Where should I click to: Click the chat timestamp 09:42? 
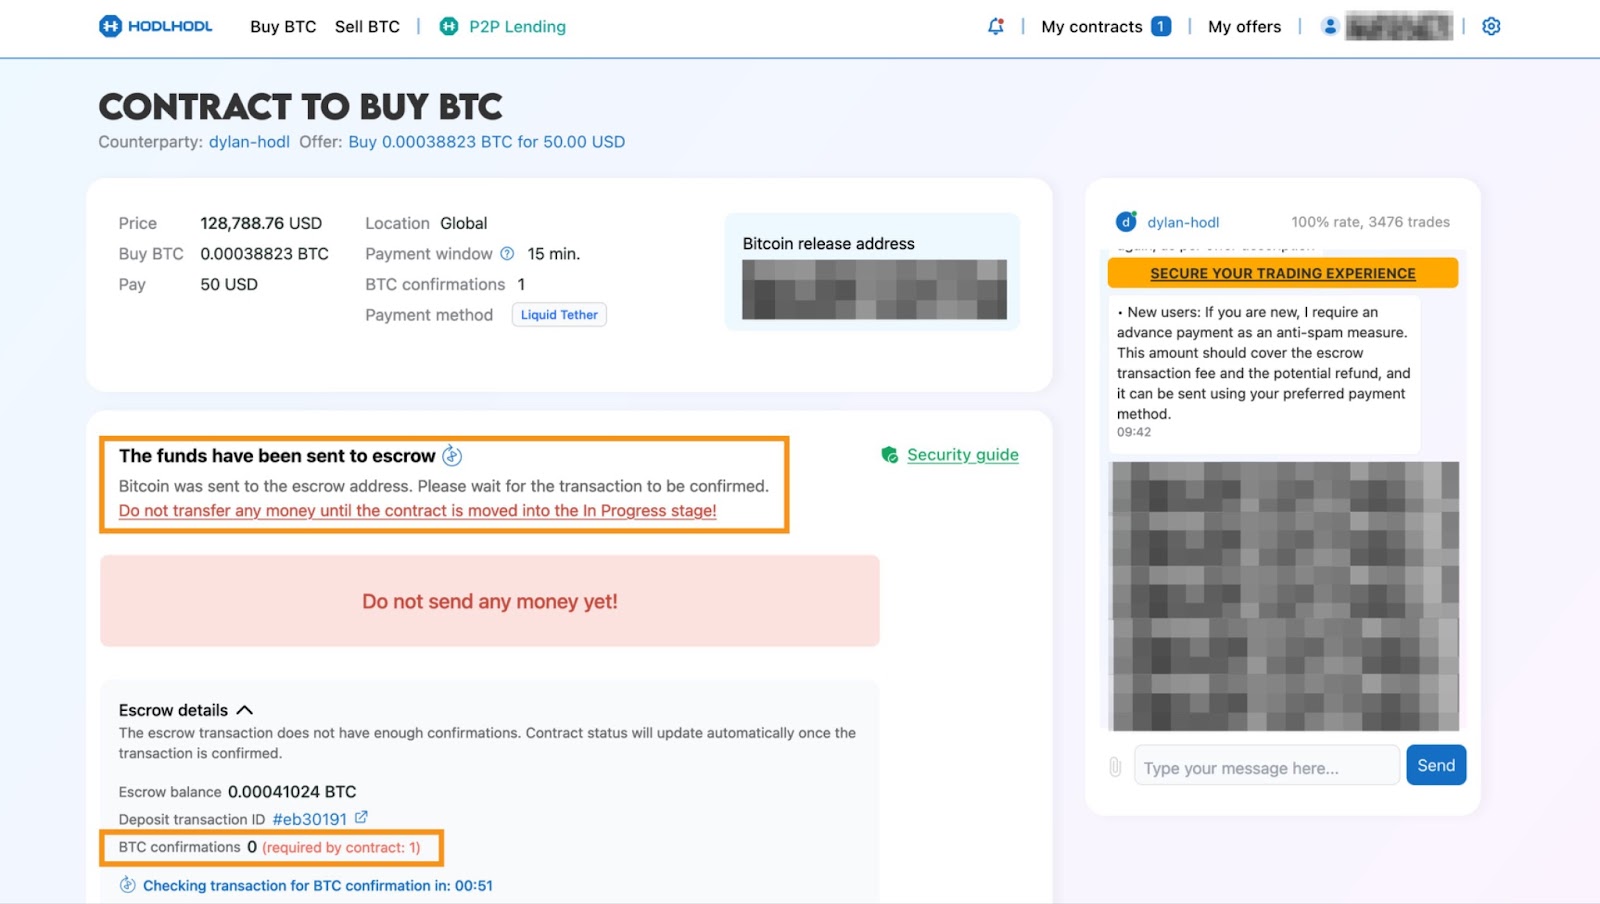click(x=1134, y=432)
